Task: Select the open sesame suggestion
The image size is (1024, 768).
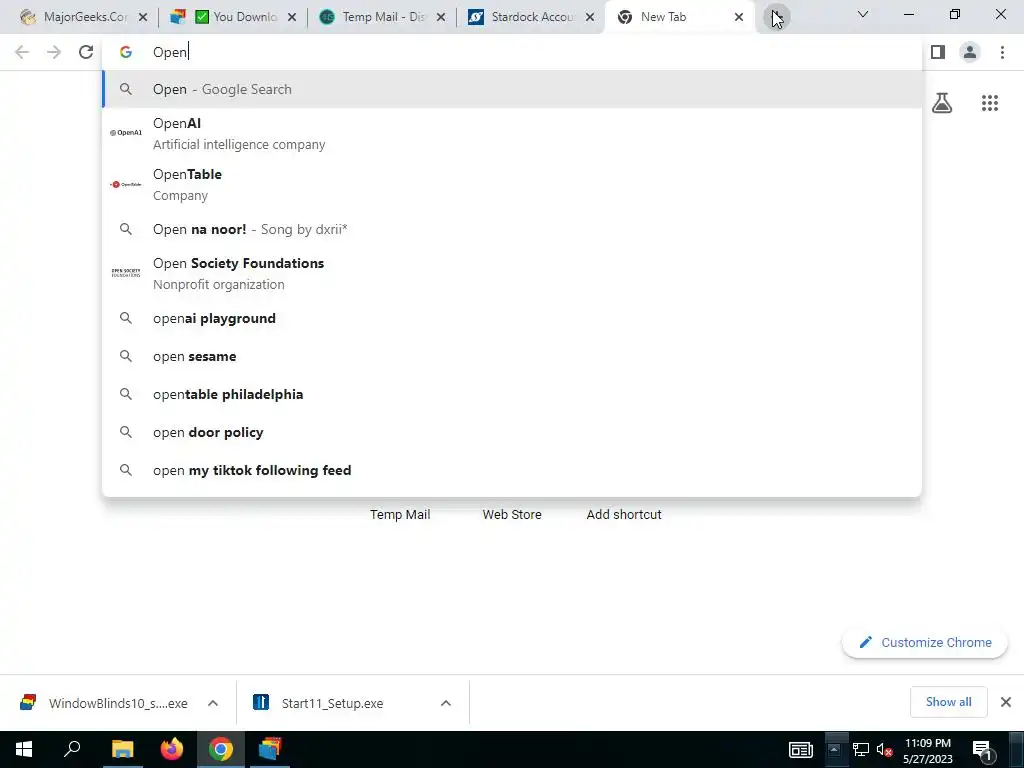Action: tap(512, 357)
